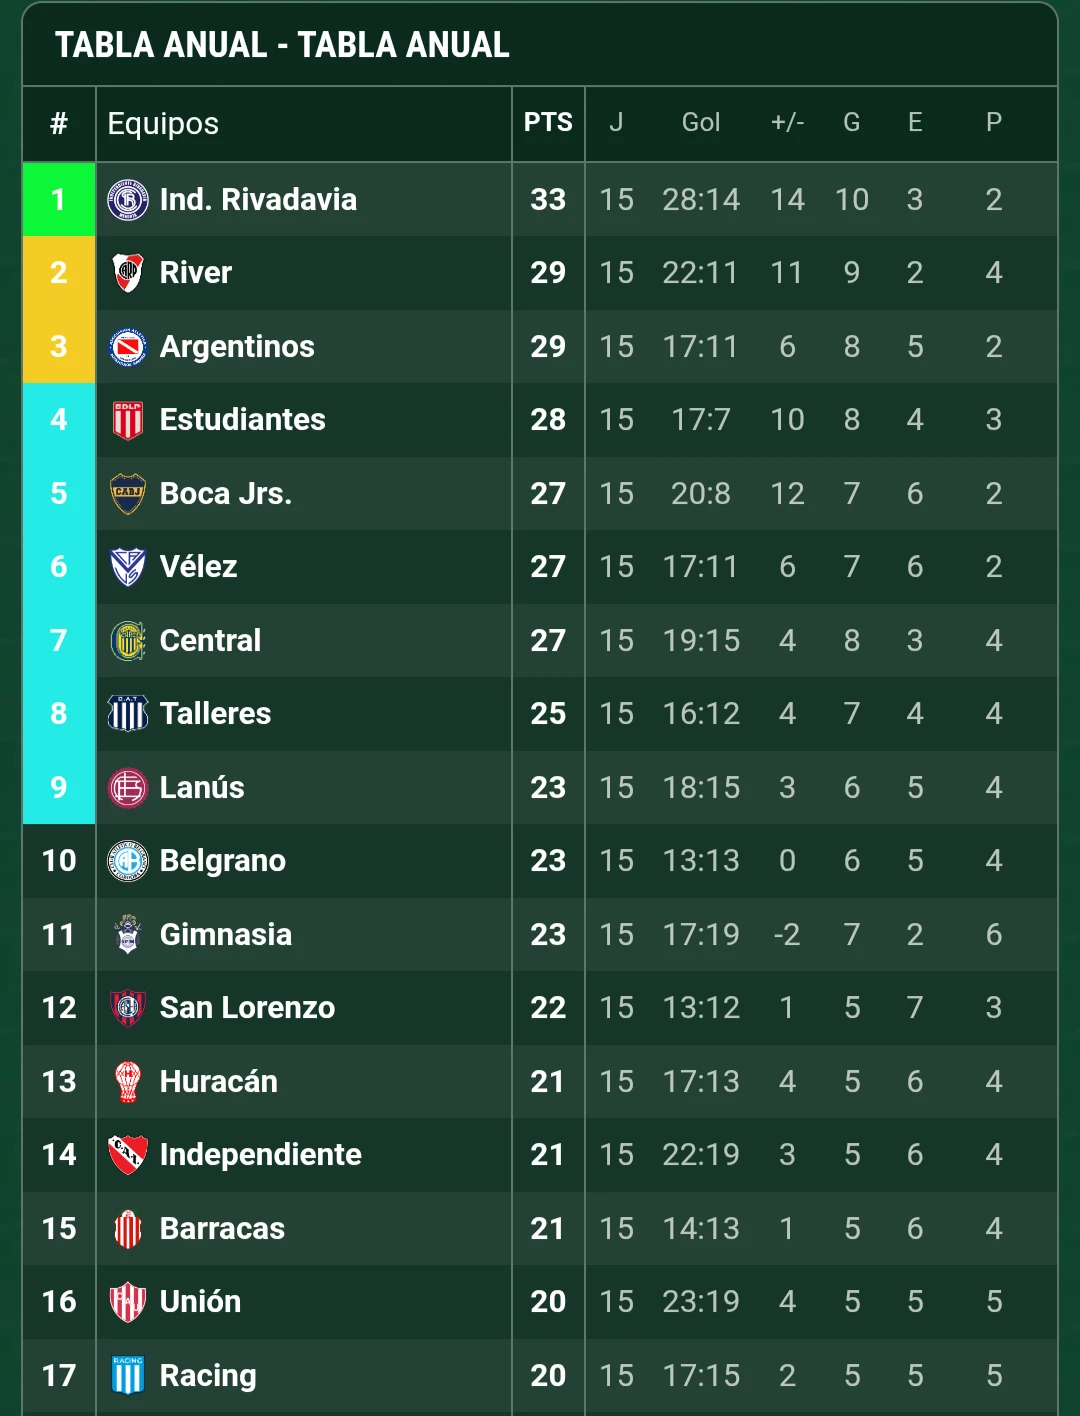The image size is (1080, 1416).
Task: Click the yellow position 2 cell
Action: [59, 273]
